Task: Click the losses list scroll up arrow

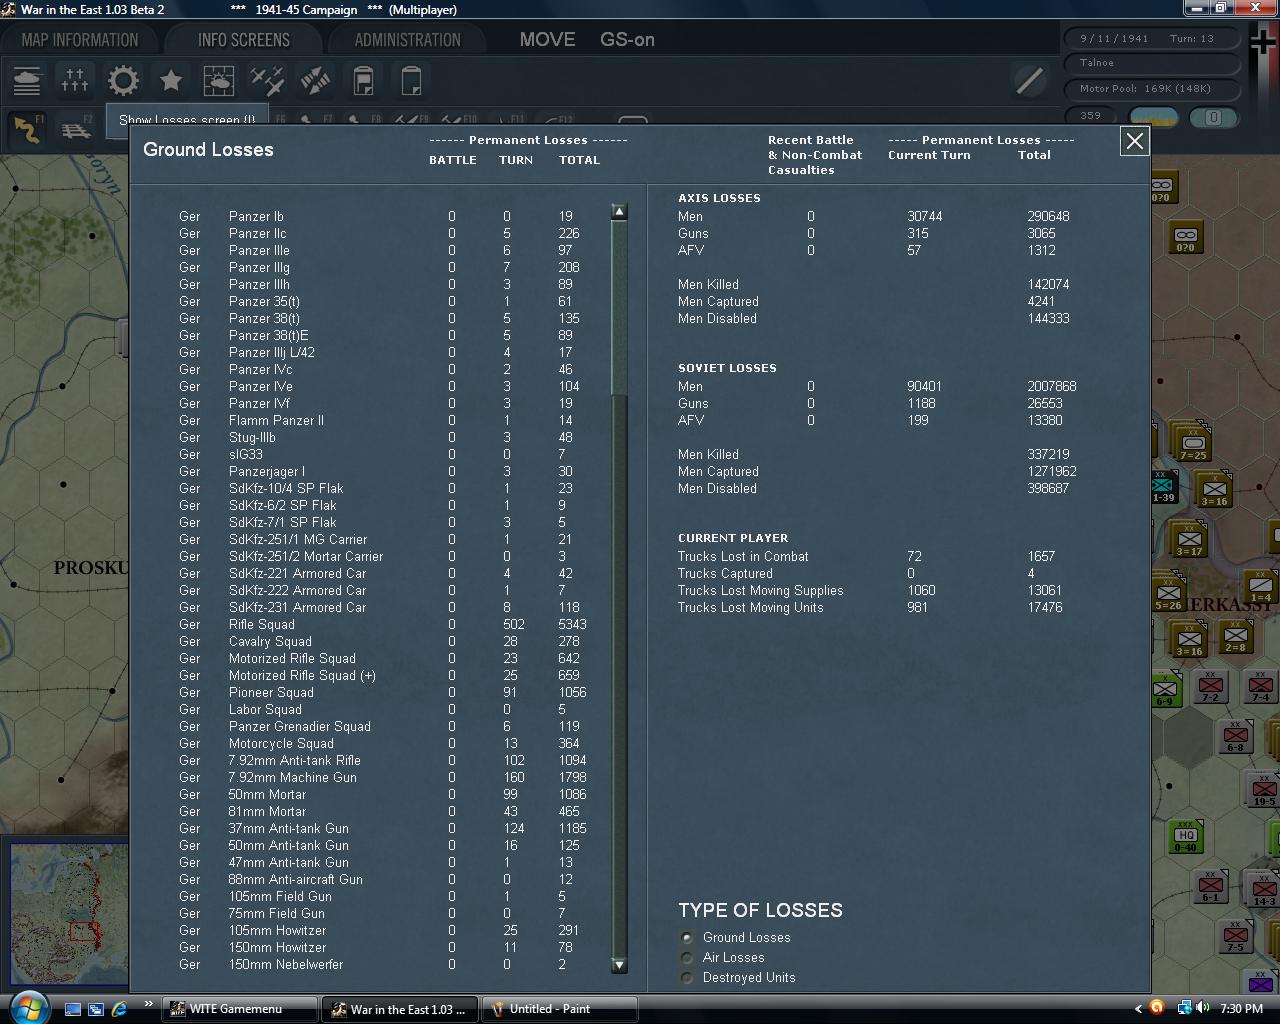Action: click(x=619, y=212)
